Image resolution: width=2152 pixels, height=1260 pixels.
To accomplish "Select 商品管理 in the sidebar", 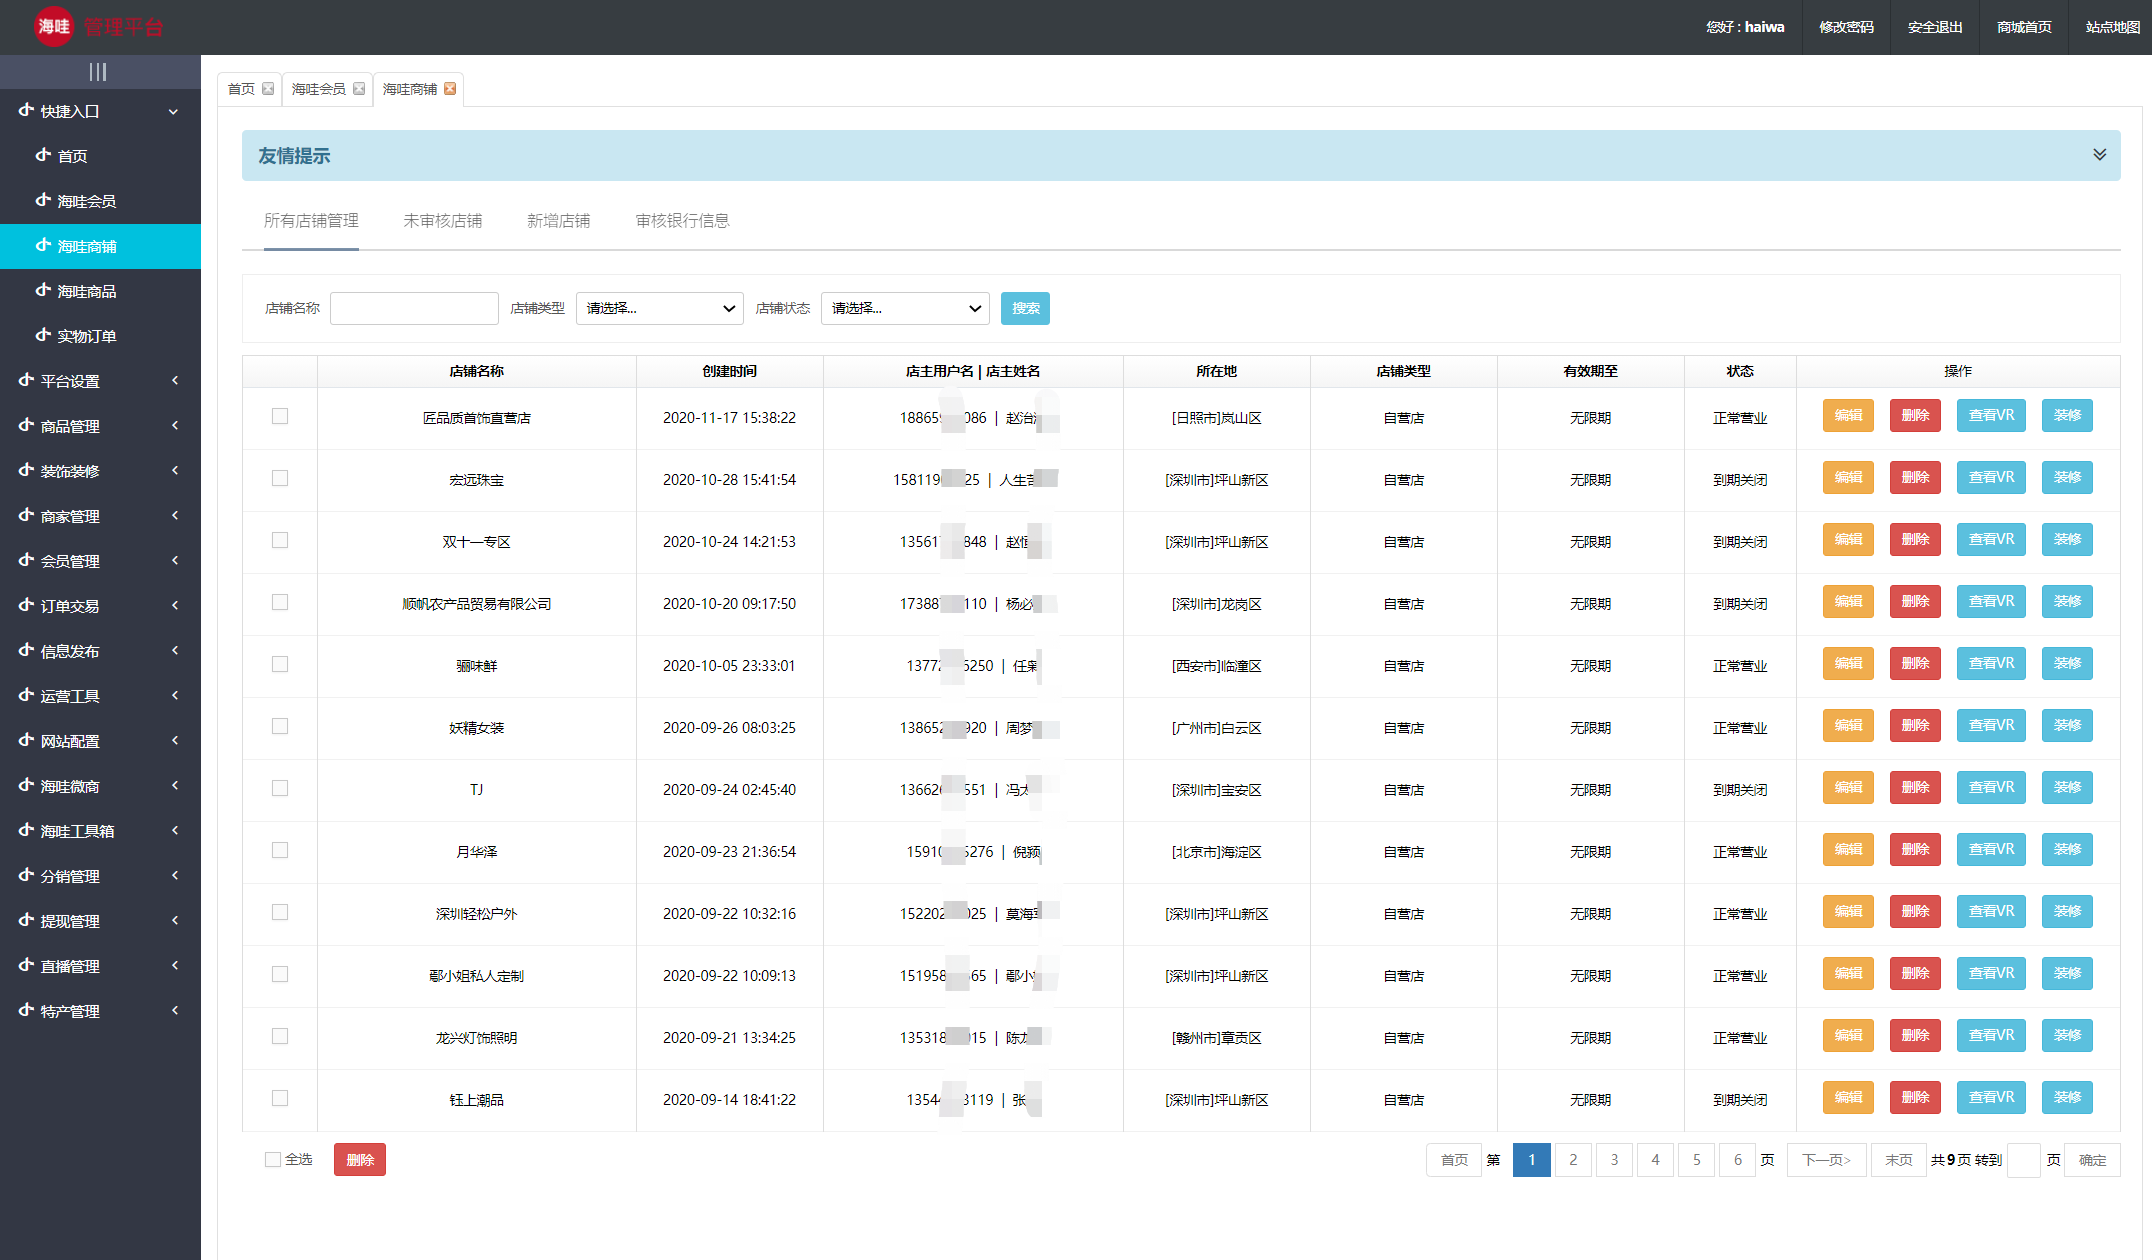I will (69, 425).
